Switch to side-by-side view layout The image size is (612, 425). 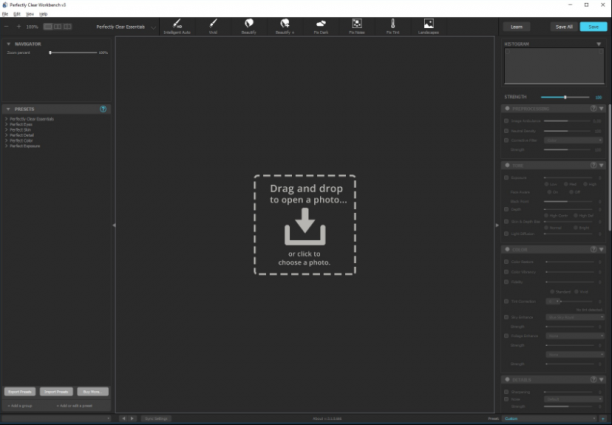[68, 27]
